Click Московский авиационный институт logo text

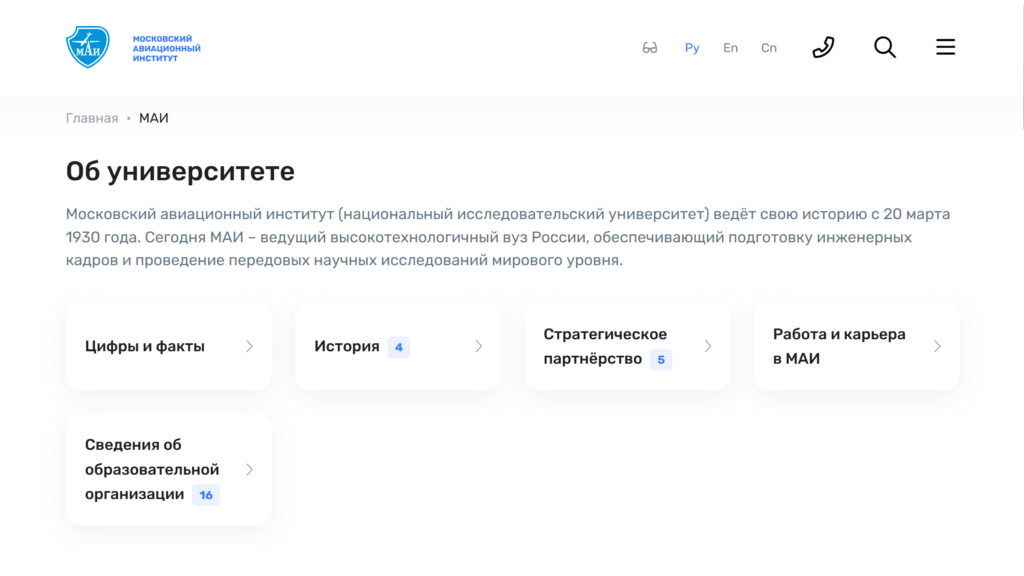167,48
